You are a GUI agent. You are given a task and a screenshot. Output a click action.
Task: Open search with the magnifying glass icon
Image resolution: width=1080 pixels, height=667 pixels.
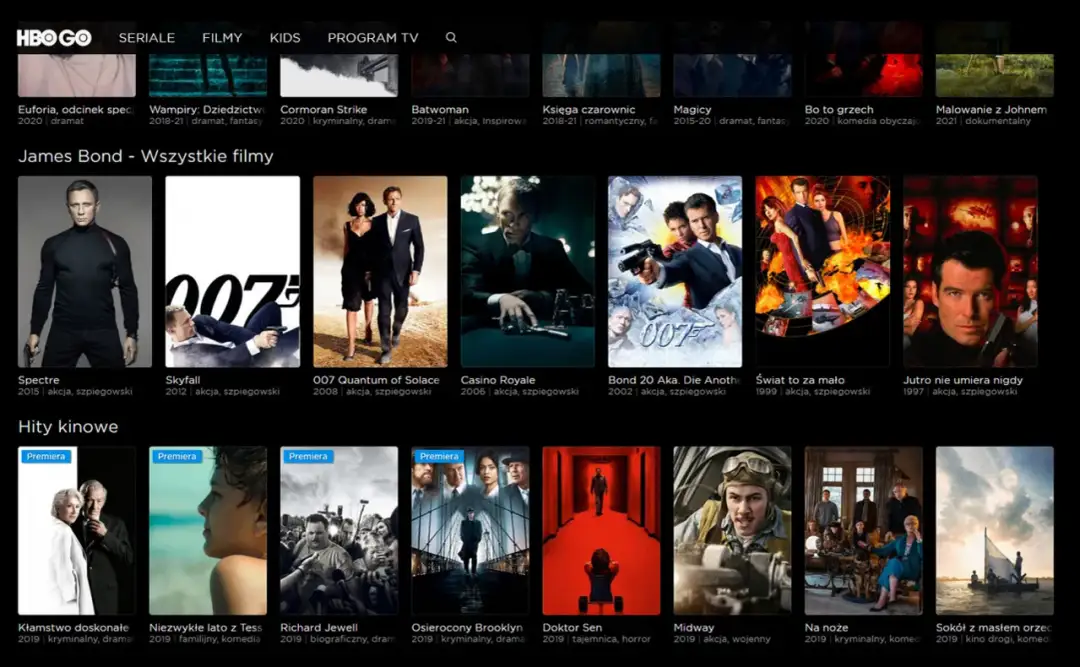click(450, 37)
